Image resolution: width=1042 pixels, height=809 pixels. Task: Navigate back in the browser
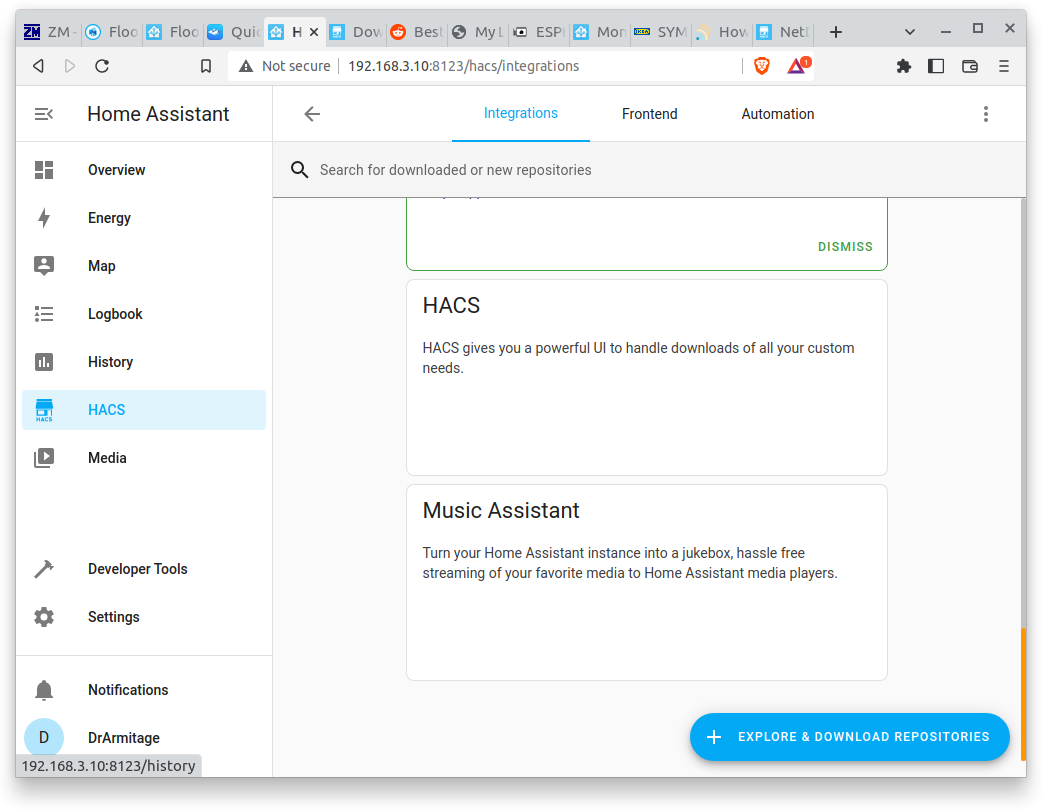(39, 66)
